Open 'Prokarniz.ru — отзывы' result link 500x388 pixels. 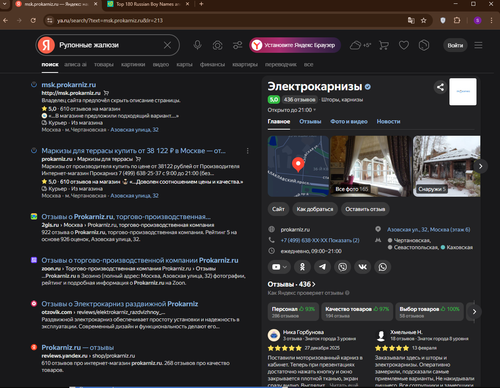[78, 348]
